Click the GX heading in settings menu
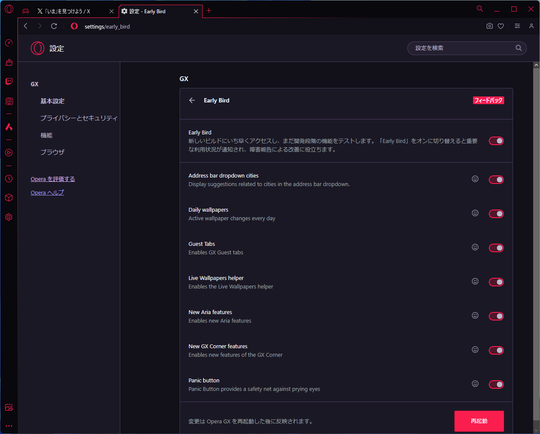Image resolution: width=540 pixels, height=434 pixels. 34,84
